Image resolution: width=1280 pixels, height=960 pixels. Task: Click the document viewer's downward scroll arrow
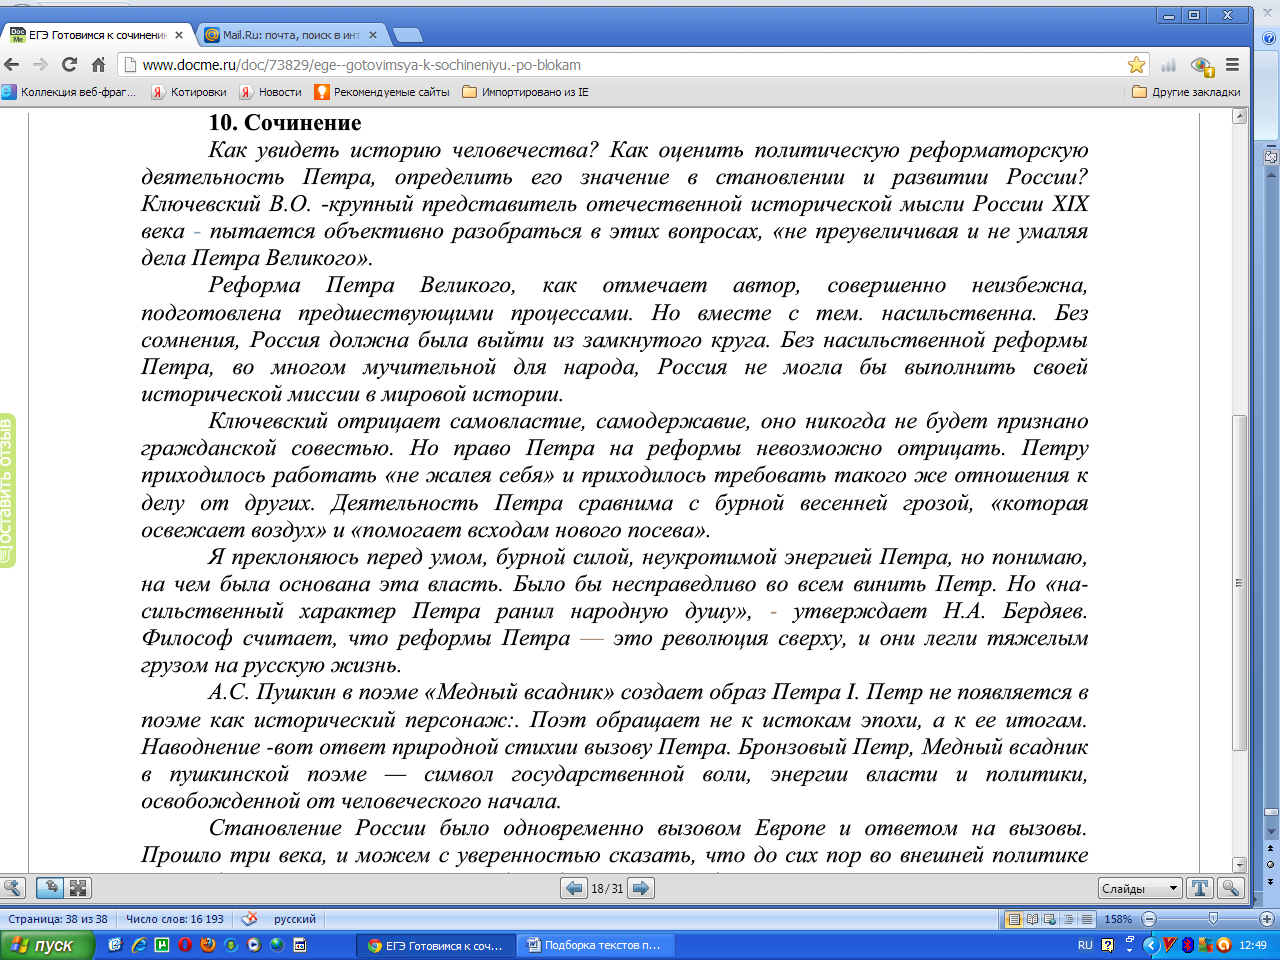[1240, 865]
